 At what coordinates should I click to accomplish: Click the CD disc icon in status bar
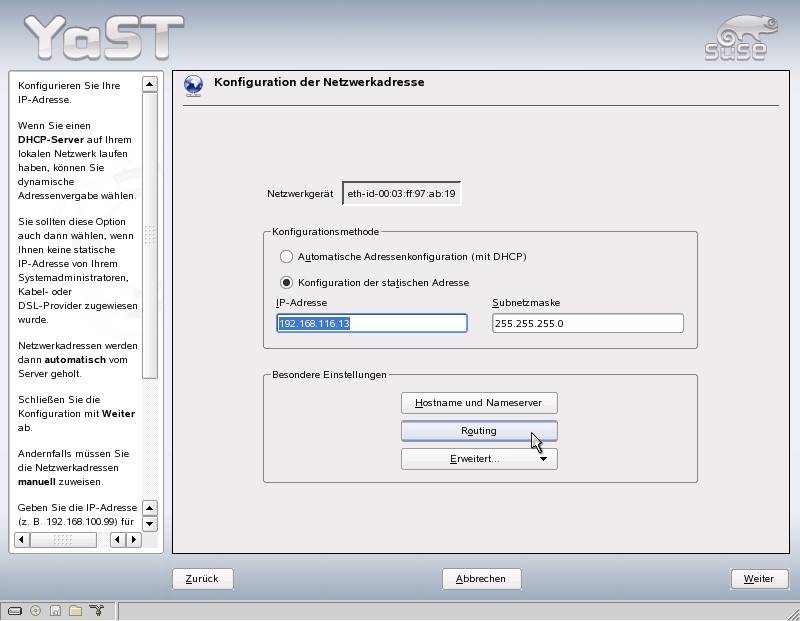36,610
